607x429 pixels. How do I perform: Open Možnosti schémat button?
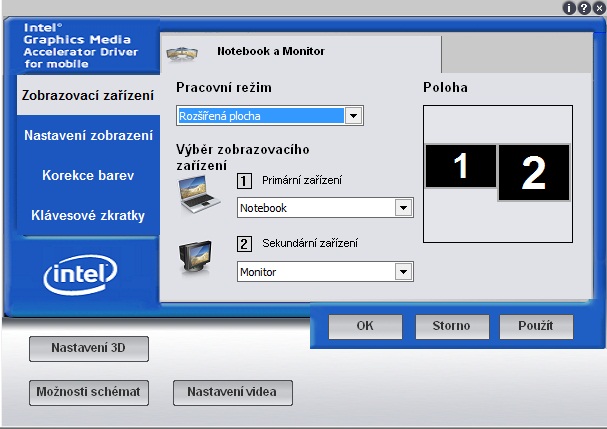point(89,392)
